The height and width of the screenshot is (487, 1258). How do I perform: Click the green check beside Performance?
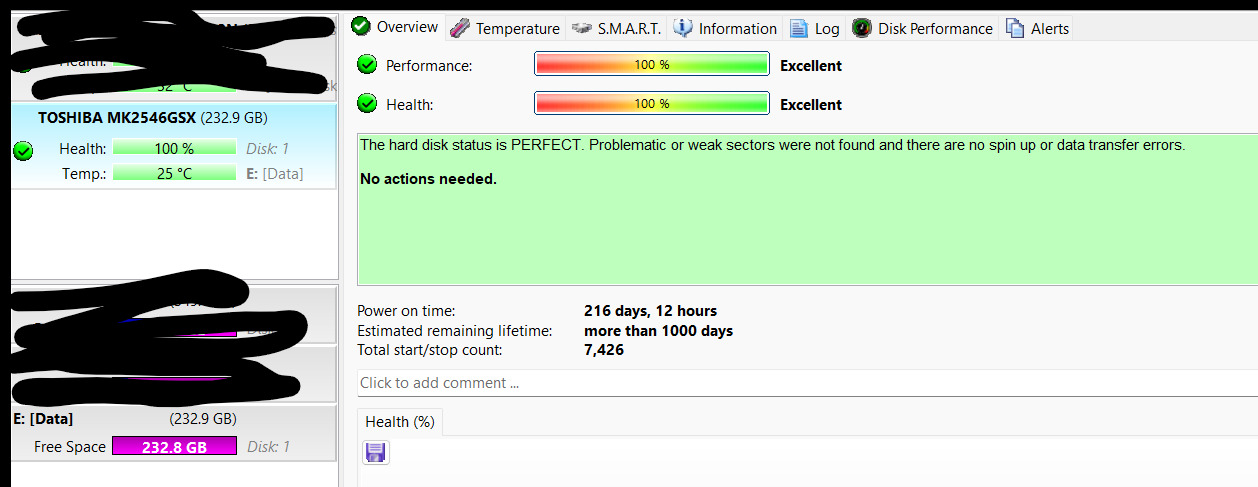pos(367,65)
